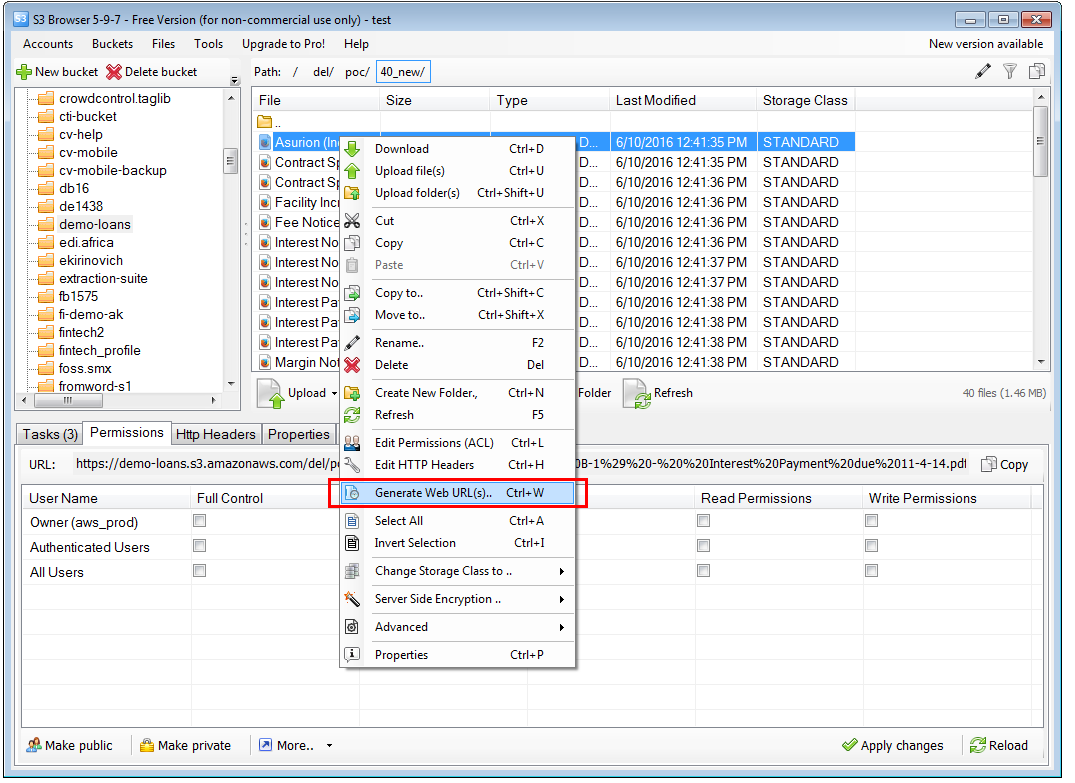Click the Edit Permissions (ACL) users icon

pyautogui.click(x=352, y=443)
